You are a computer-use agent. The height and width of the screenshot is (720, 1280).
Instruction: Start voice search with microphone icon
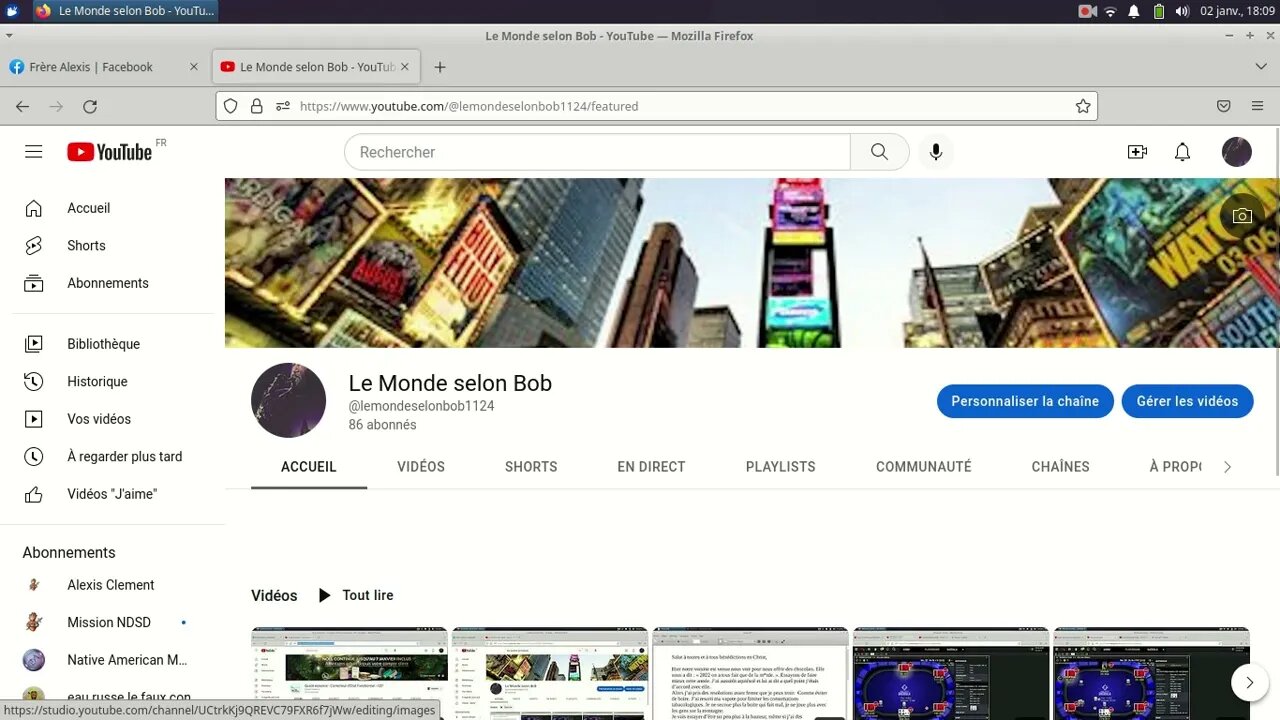click(935, 152)
